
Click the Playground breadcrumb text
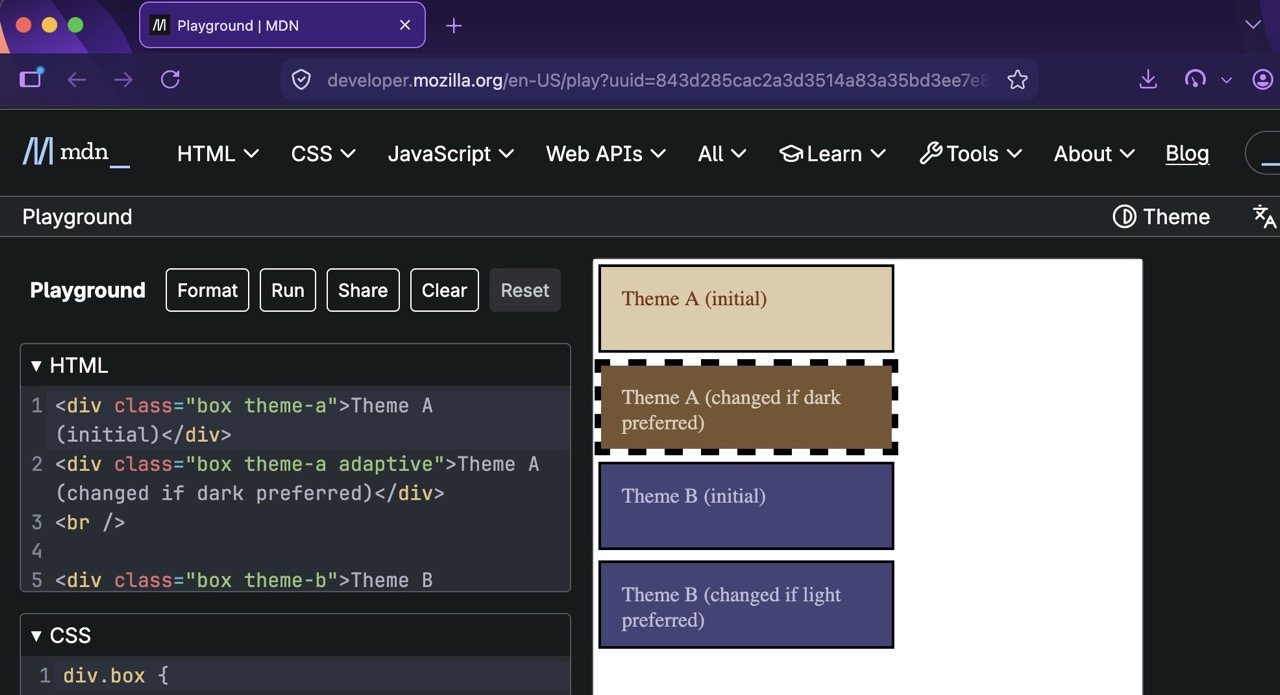point(77,217)
